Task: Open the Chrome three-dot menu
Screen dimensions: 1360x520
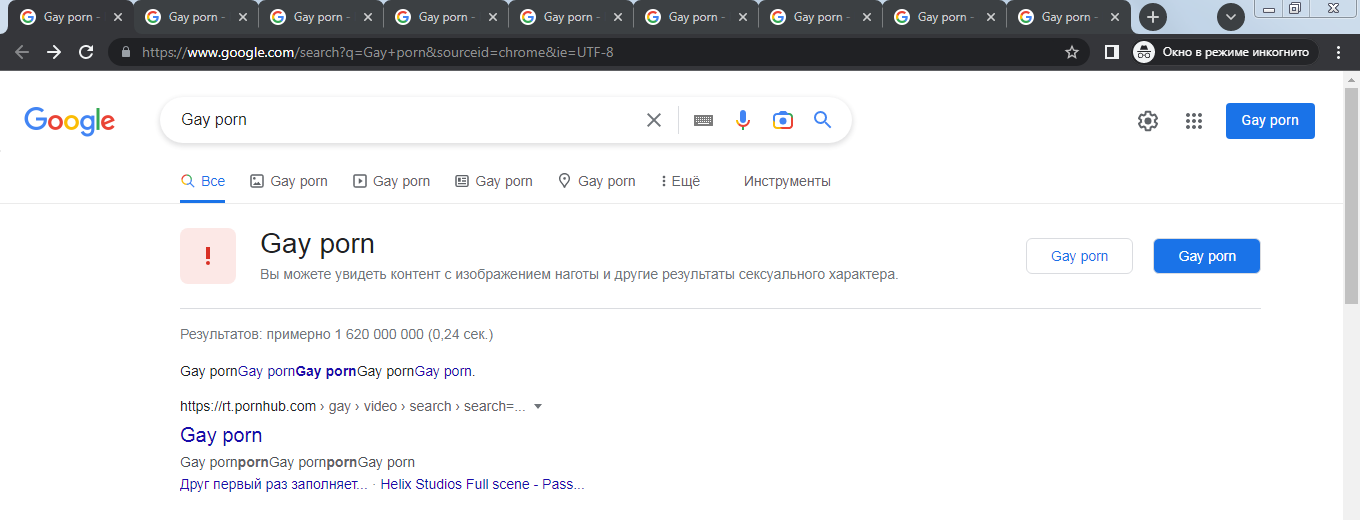Action: pyautogui.click(x=1339, y=52)
